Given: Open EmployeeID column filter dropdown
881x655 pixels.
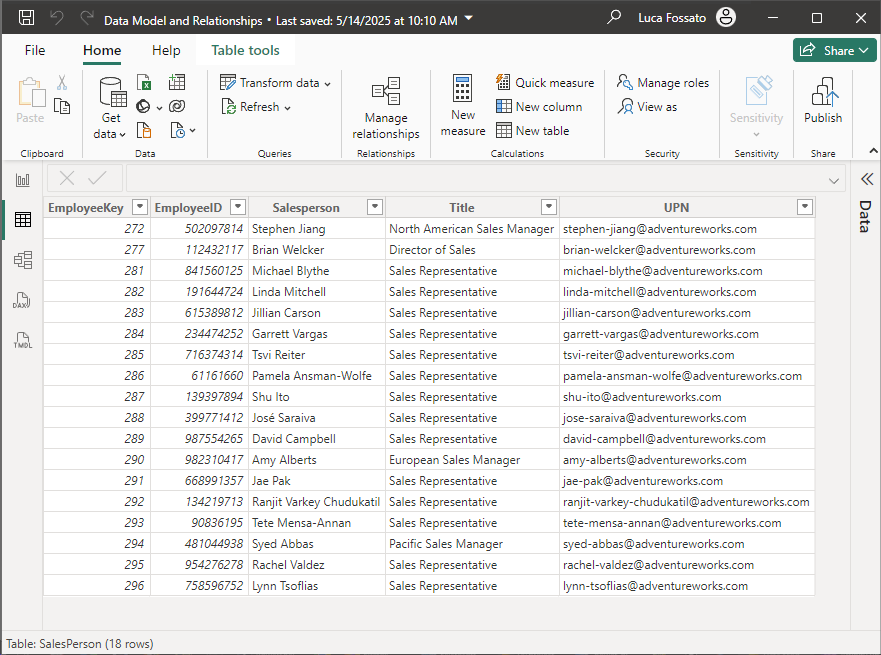Looking at the screenshot, I should (x=238, y=207).
